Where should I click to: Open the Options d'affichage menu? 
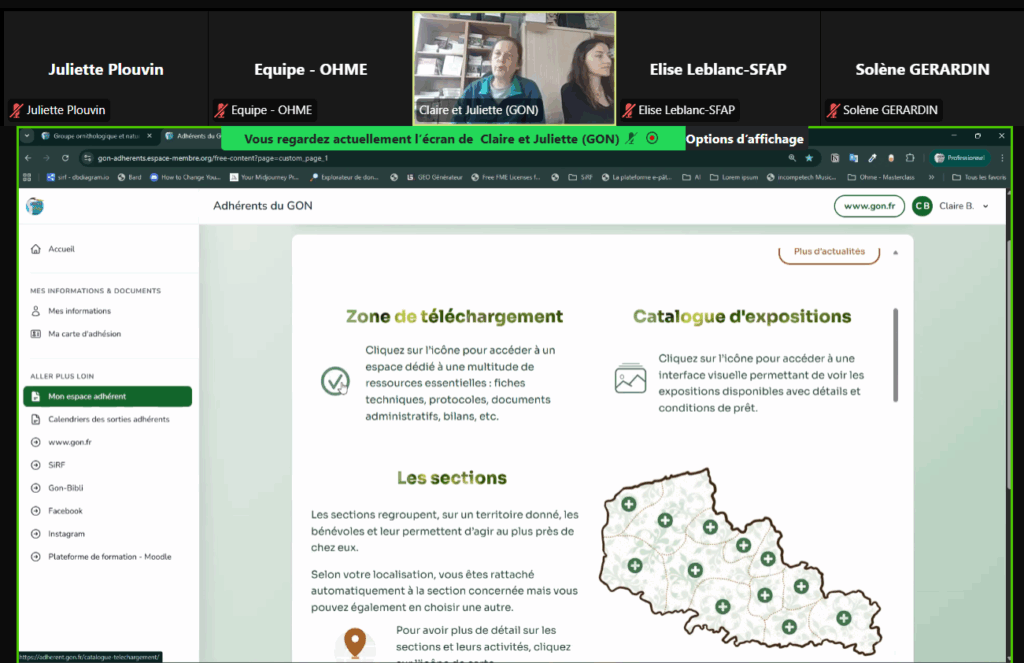click(744, 139)
